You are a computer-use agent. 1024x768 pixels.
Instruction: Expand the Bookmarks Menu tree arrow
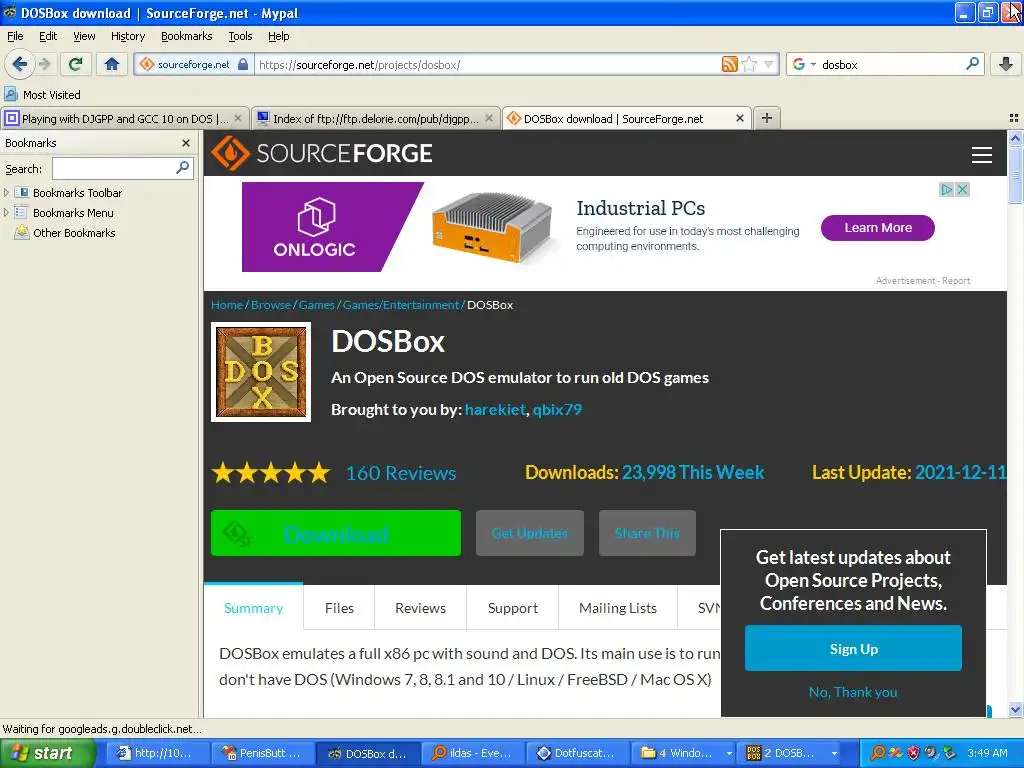tap(7, 213)
